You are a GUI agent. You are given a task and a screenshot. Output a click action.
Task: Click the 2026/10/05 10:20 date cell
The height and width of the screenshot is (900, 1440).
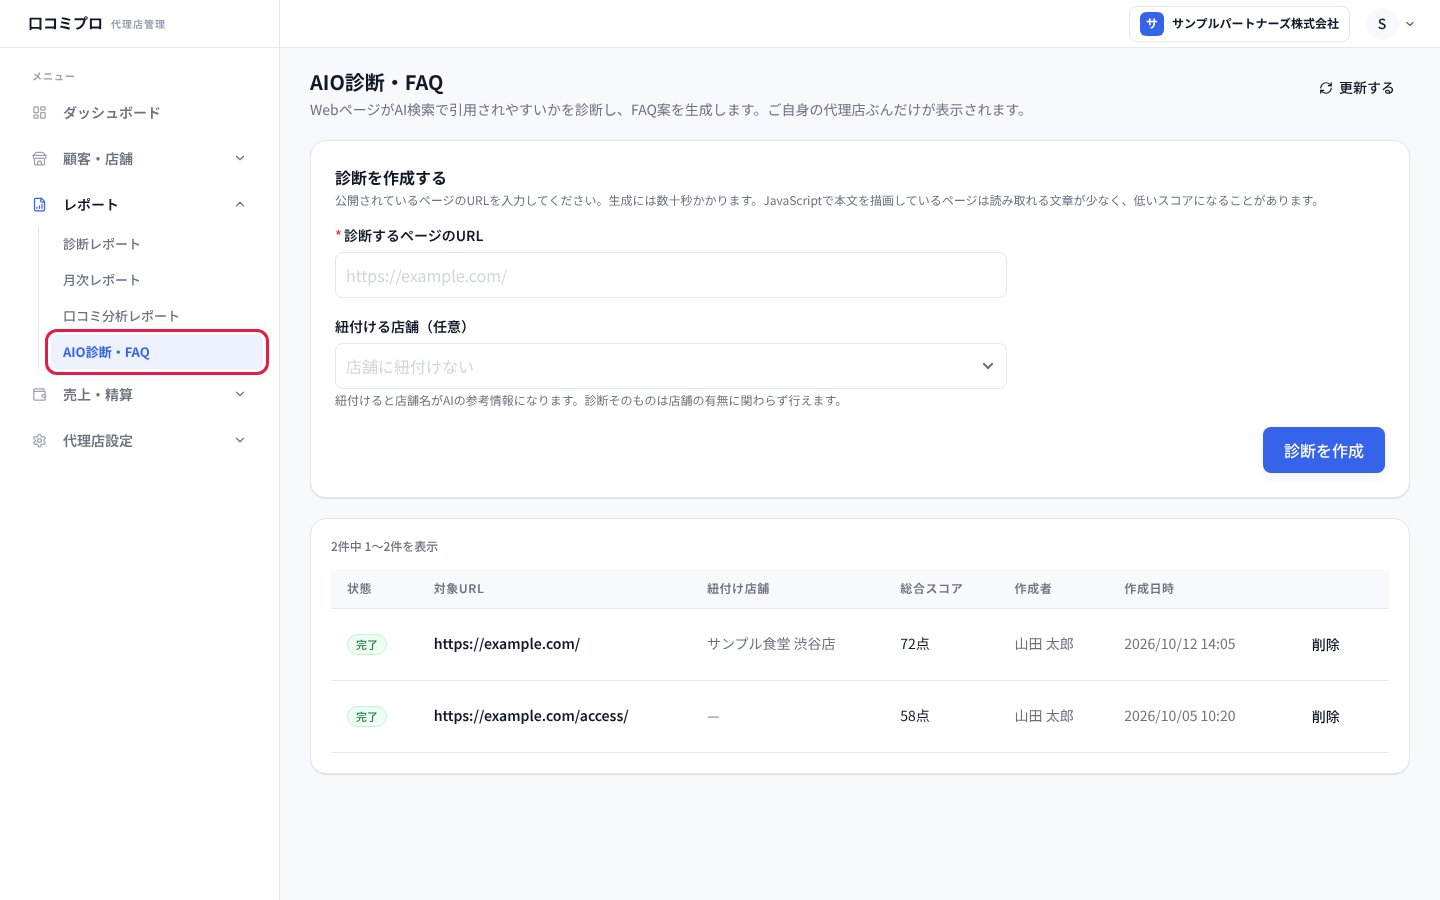1180,716
